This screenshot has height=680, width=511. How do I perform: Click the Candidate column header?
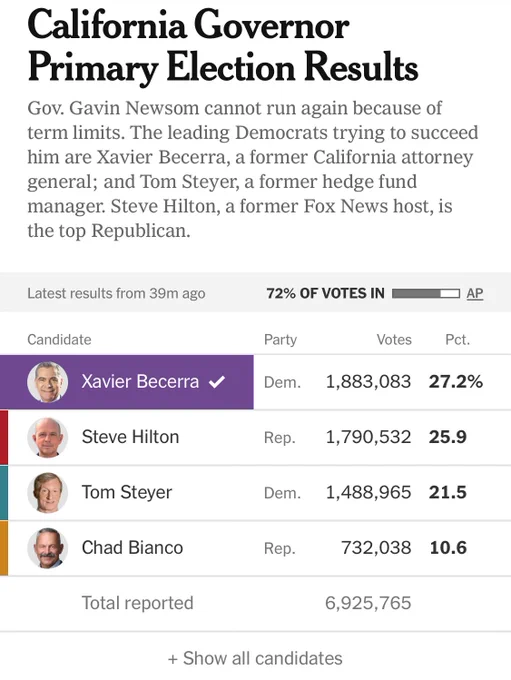tap(59, 339)
